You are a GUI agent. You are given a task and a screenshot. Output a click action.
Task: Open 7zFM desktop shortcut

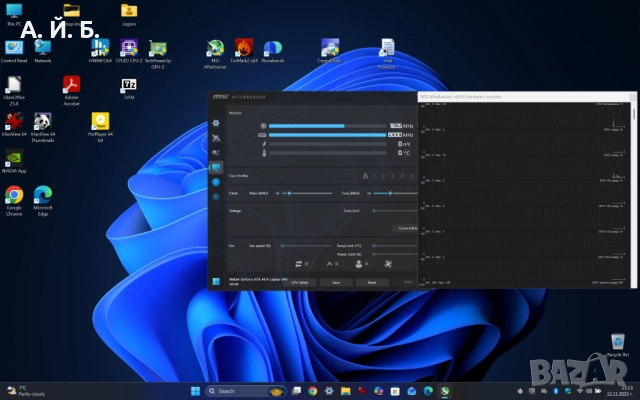point(129,89)
